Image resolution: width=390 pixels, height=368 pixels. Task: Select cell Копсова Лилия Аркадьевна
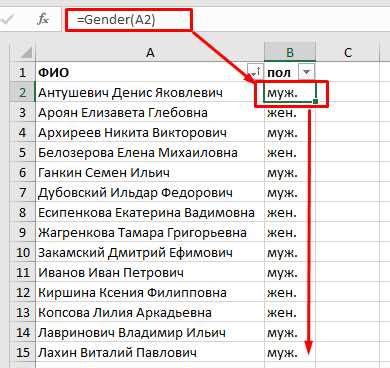150,312
